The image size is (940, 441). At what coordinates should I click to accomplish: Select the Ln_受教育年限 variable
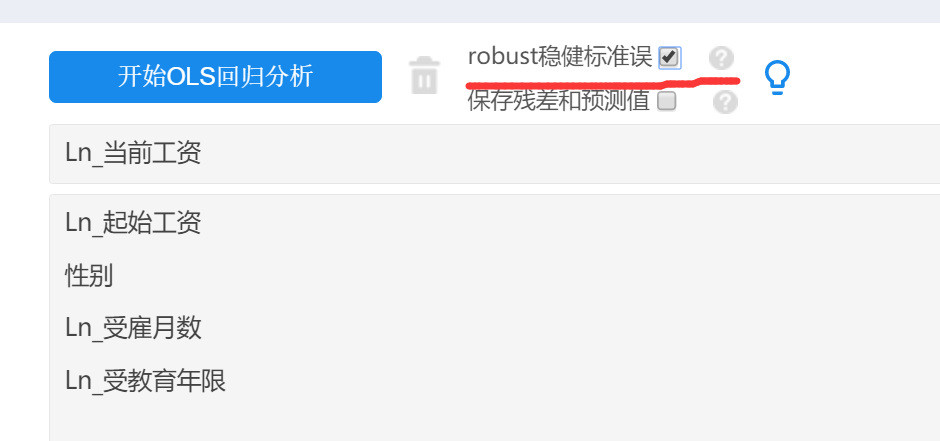[x=146, y=381]
